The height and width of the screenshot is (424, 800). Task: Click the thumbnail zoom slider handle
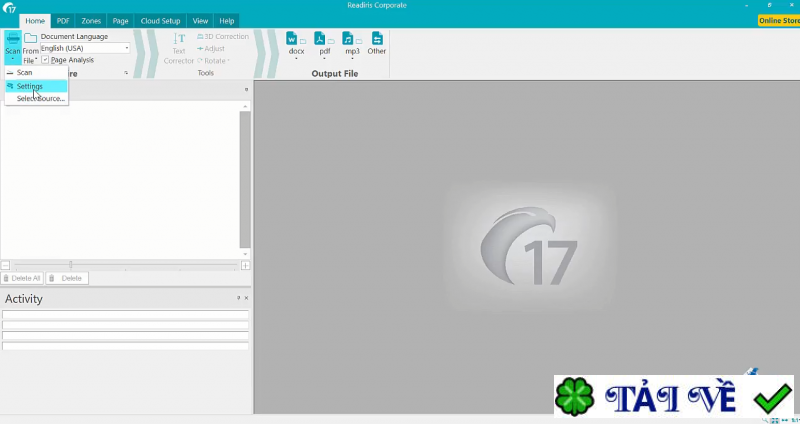(x=70, y=264)
